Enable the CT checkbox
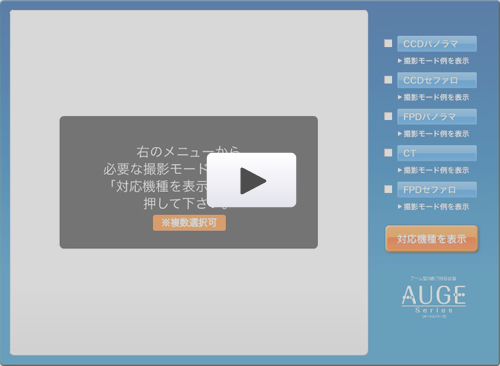This screenshot has height=366, width=500. pos(388,153)
